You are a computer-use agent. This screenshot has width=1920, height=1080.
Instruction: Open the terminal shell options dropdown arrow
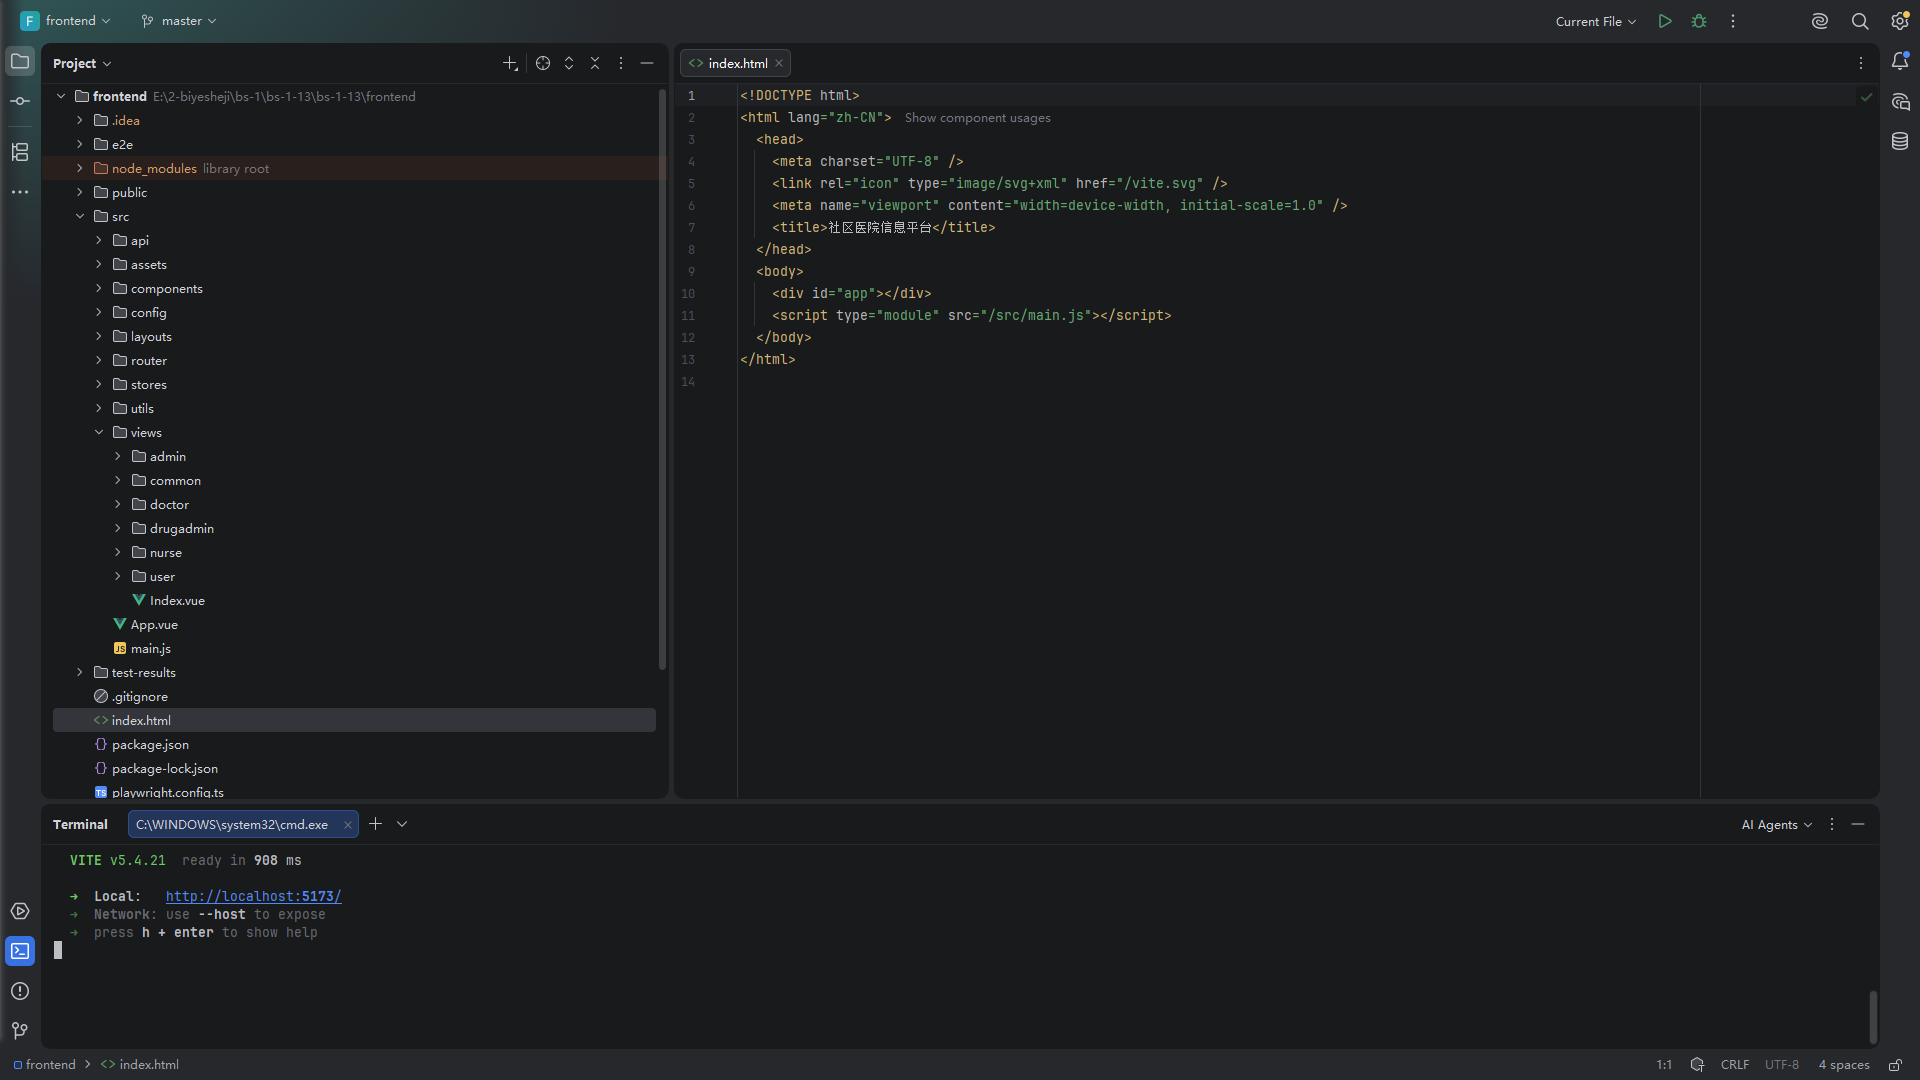tap(402, 824)
